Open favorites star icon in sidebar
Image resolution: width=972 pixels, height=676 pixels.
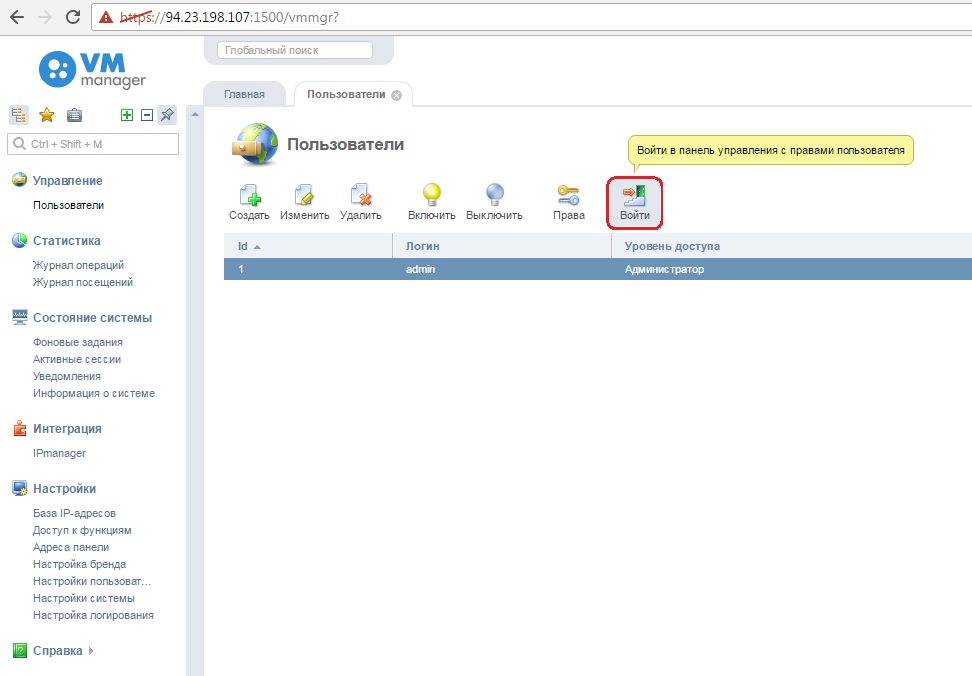click(x=46, y=115)
